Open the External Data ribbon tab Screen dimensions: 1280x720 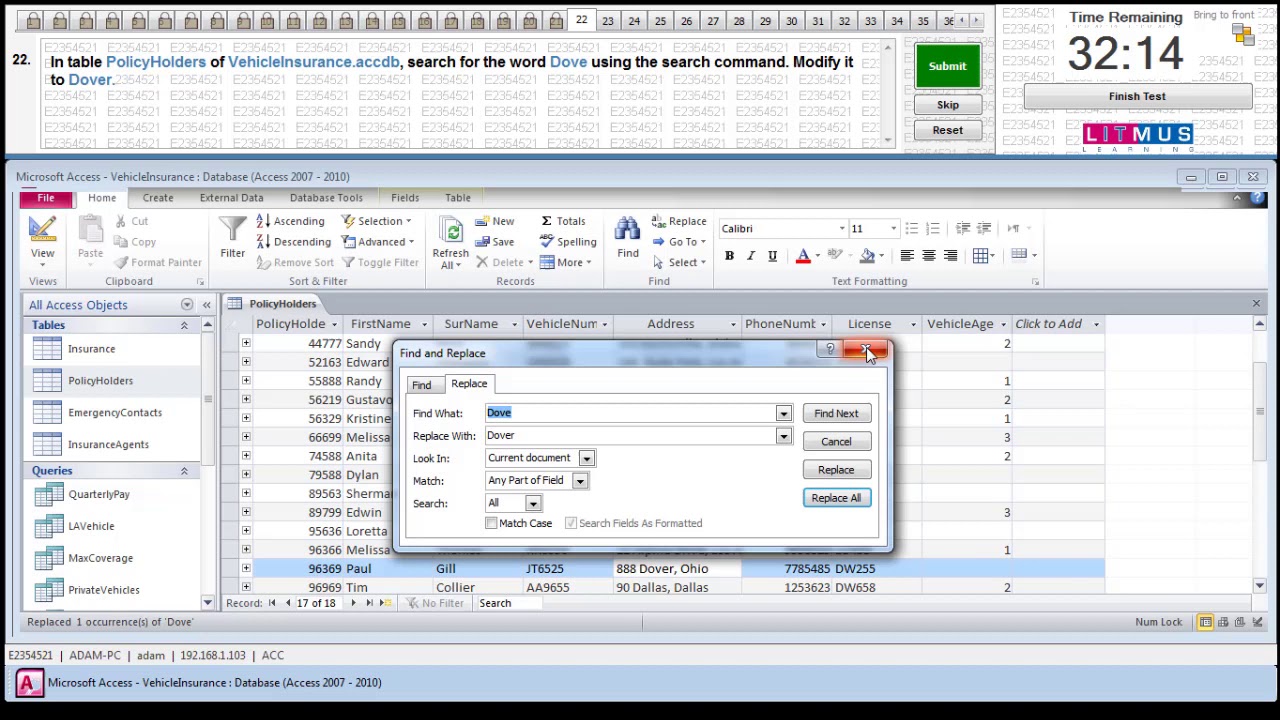(x=231, y=198)
